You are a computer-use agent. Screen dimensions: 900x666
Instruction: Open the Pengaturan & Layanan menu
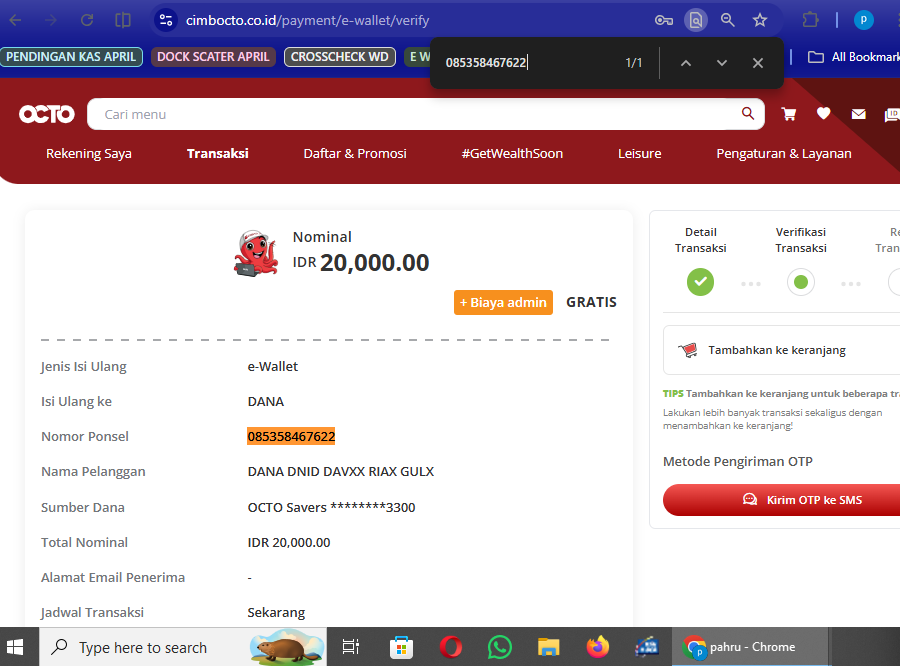783,154
